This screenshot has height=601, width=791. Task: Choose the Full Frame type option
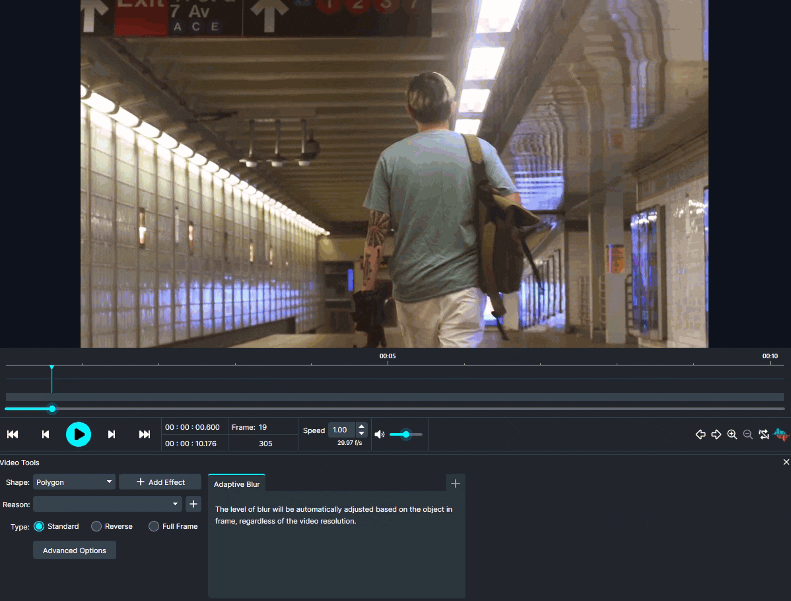pos(154,526)
